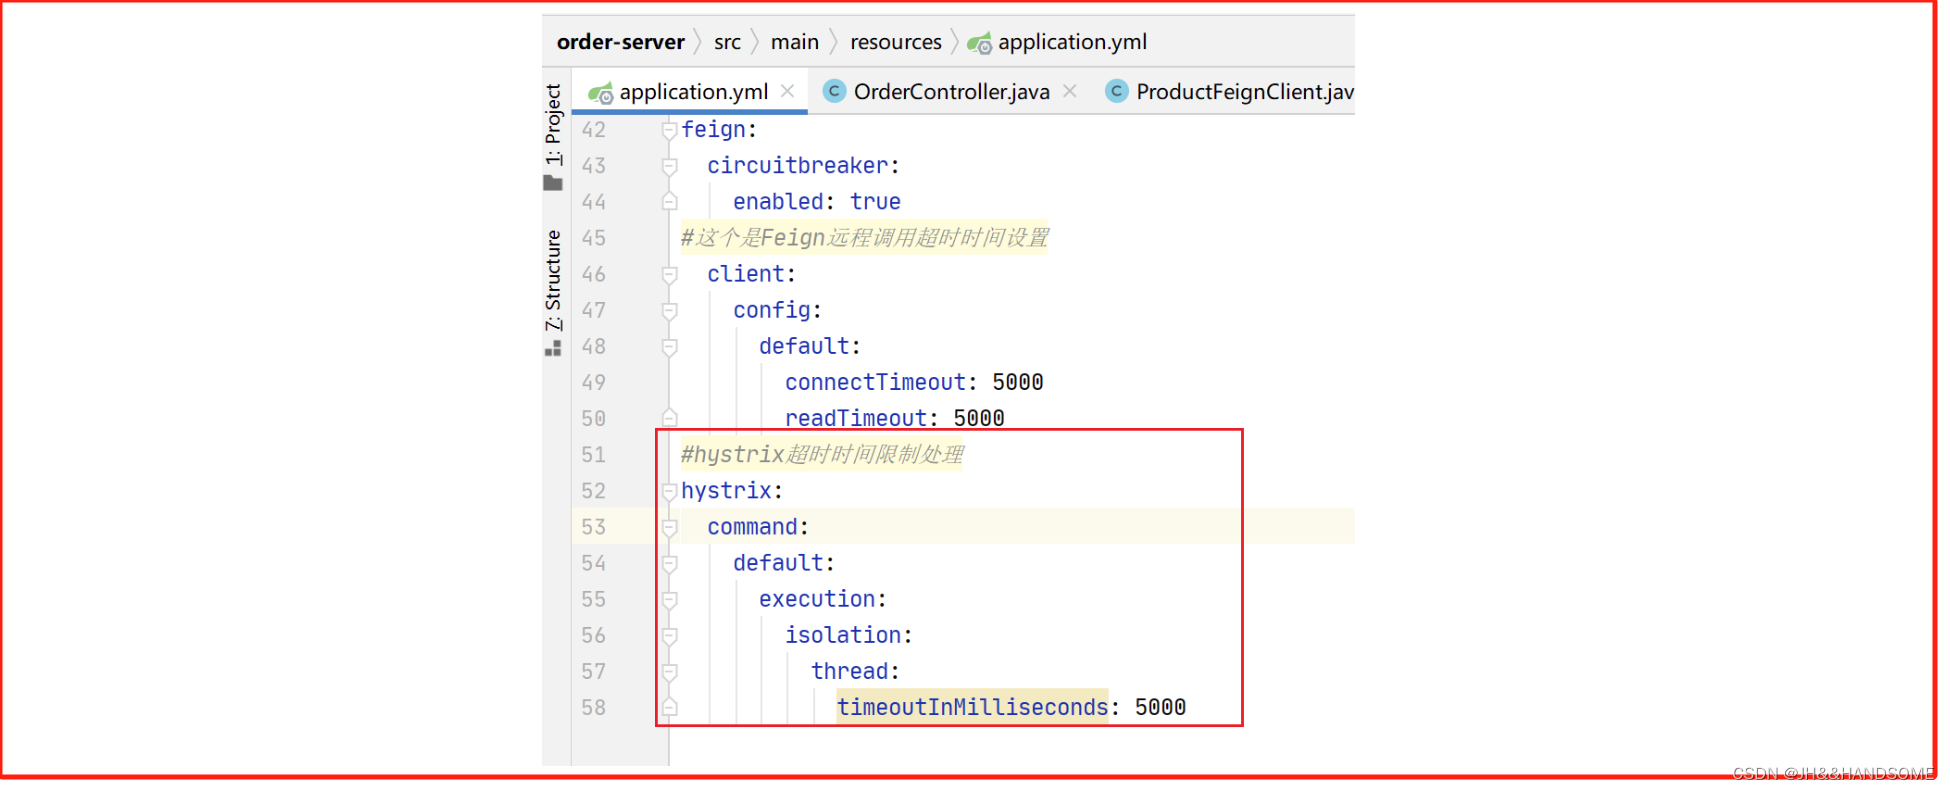This screenshot has width=1950, height=790.
Task: Close the application.yml tab
Action: point(788,91)
